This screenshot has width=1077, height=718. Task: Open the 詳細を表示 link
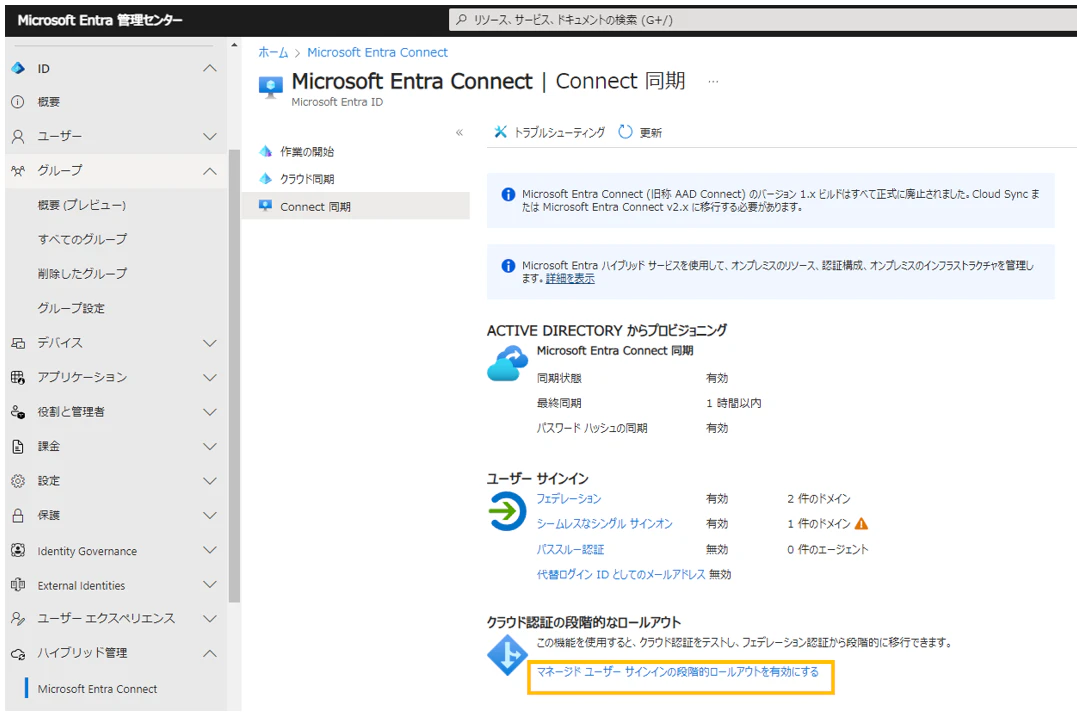click(570, 278)
